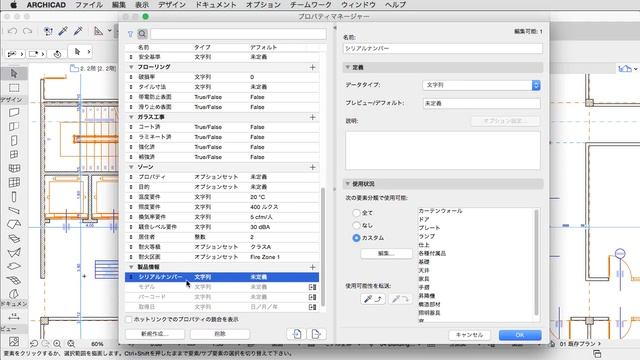Click the OK button

[520, 335]
